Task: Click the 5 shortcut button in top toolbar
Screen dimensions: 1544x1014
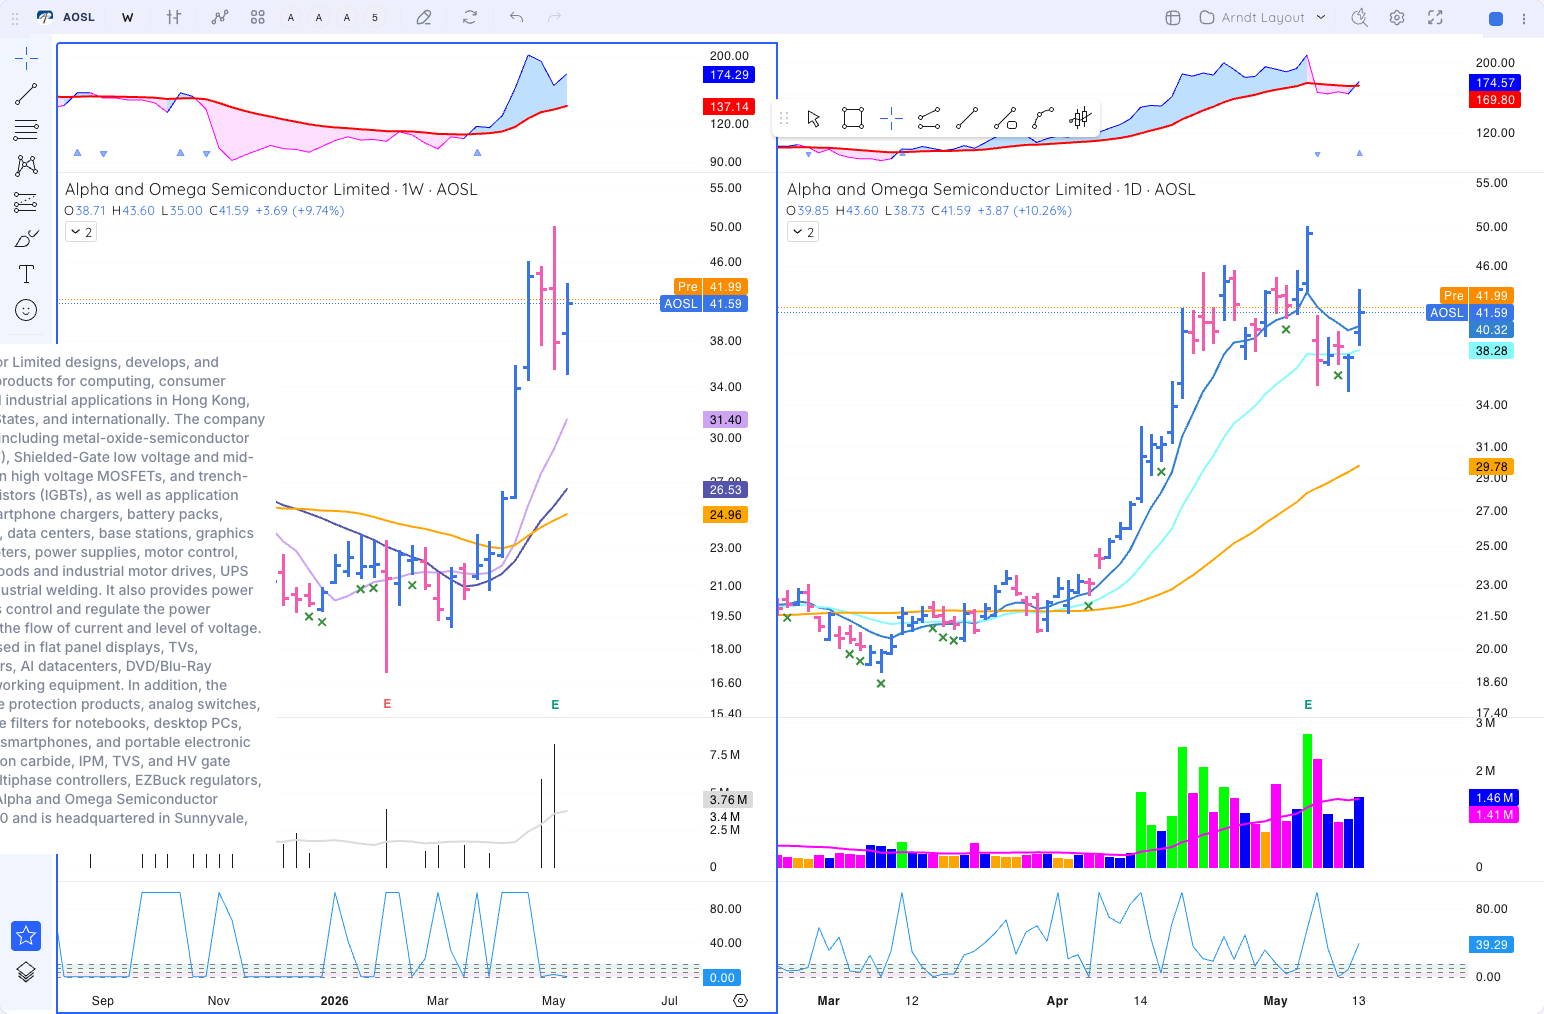Action: pos(375,17)
